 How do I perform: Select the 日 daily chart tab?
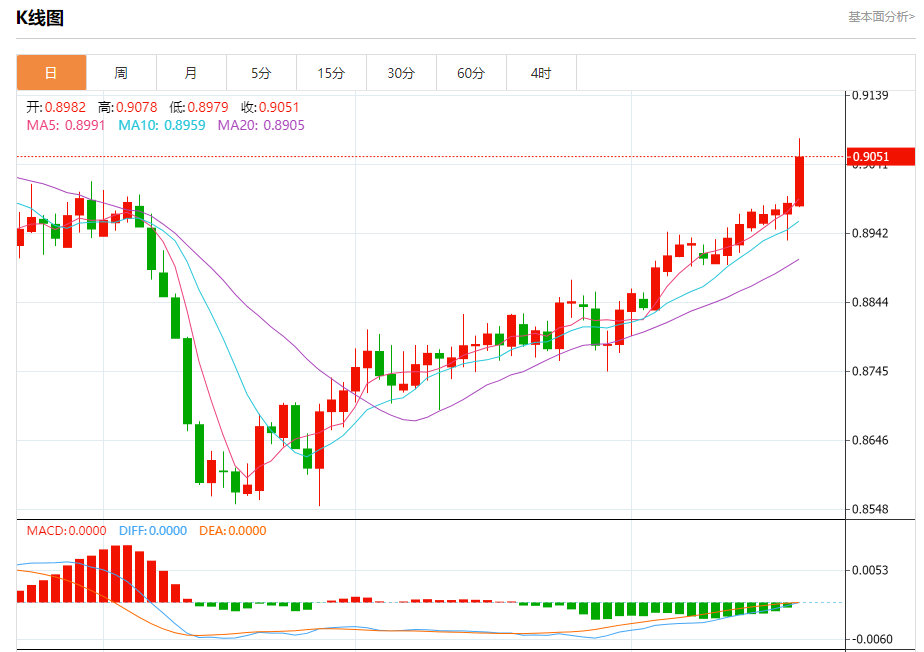(51, 73)
